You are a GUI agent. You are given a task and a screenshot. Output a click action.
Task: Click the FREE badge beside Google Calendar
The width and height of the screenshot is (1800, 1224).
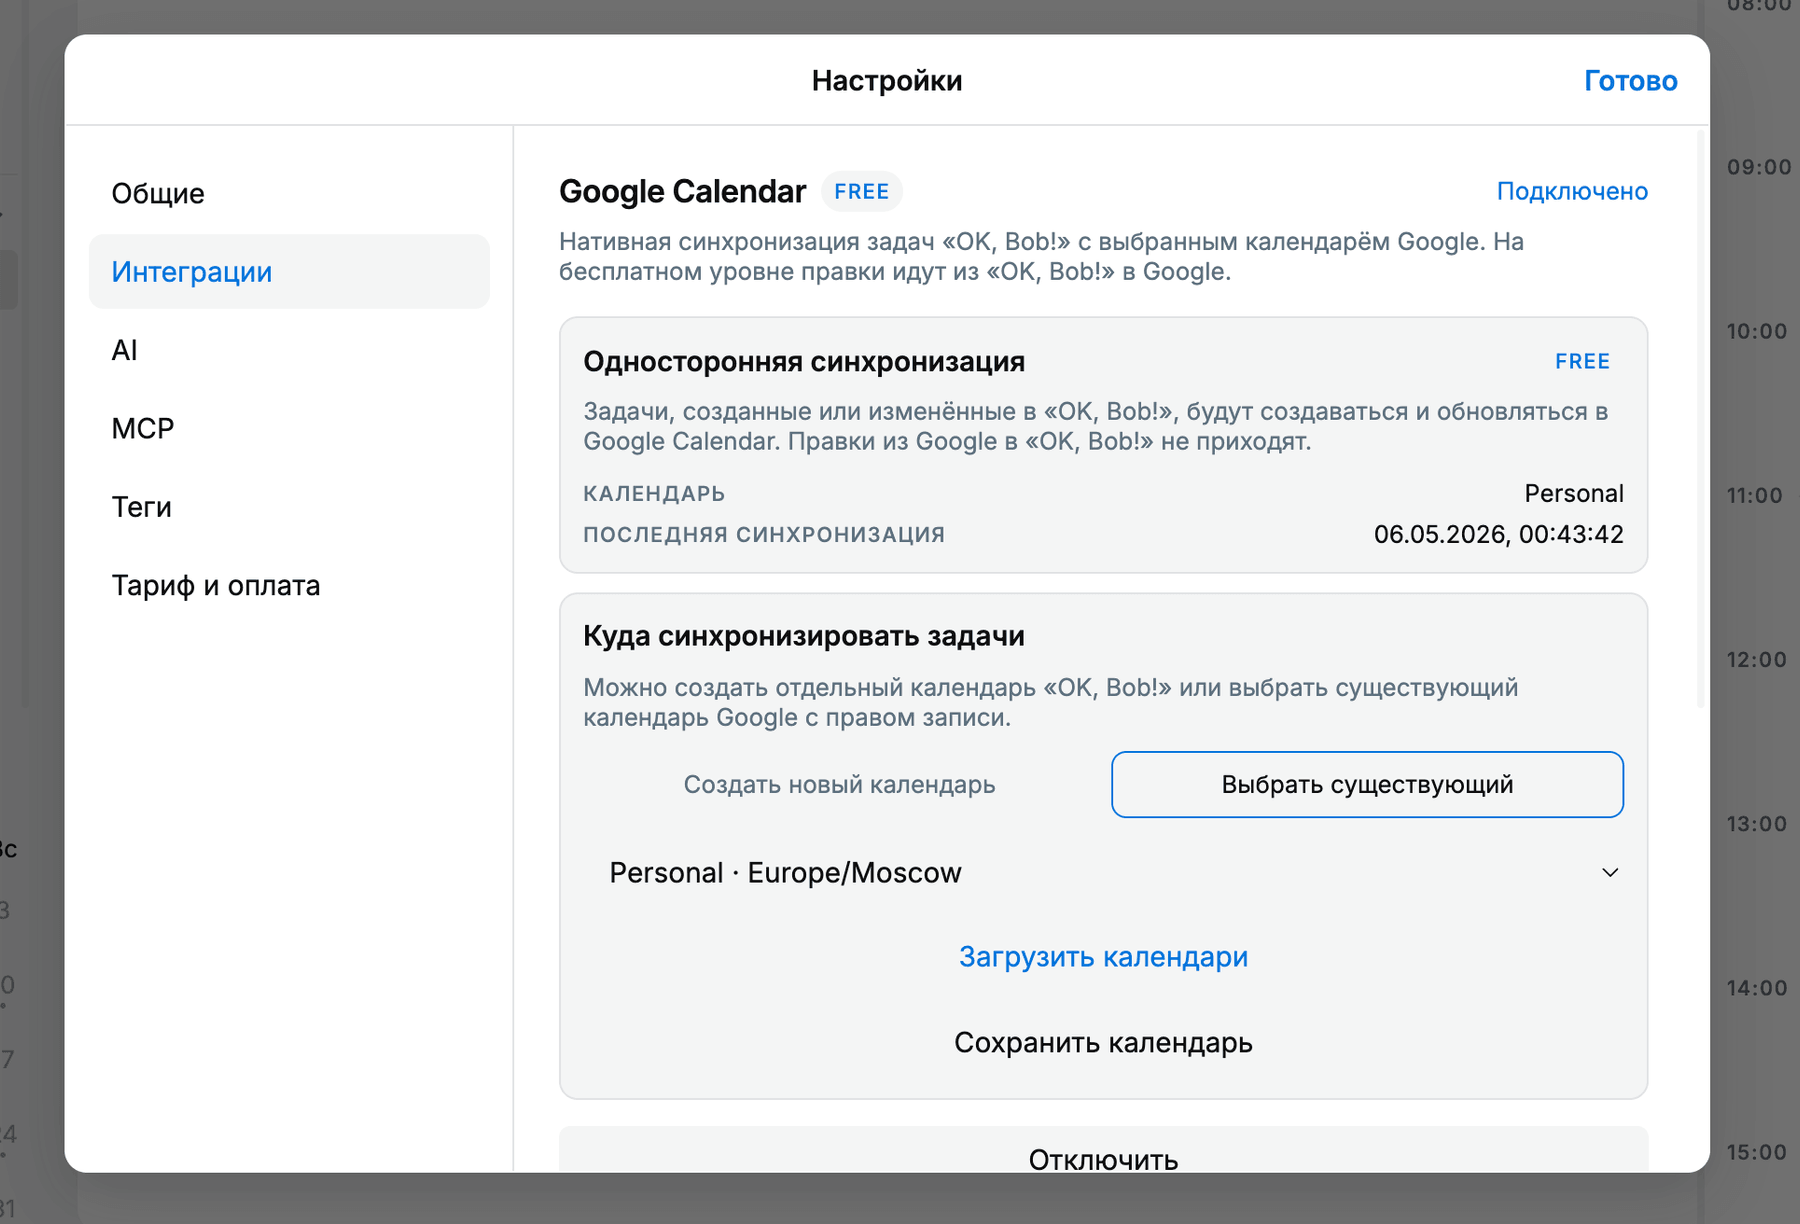coord(861,191)
